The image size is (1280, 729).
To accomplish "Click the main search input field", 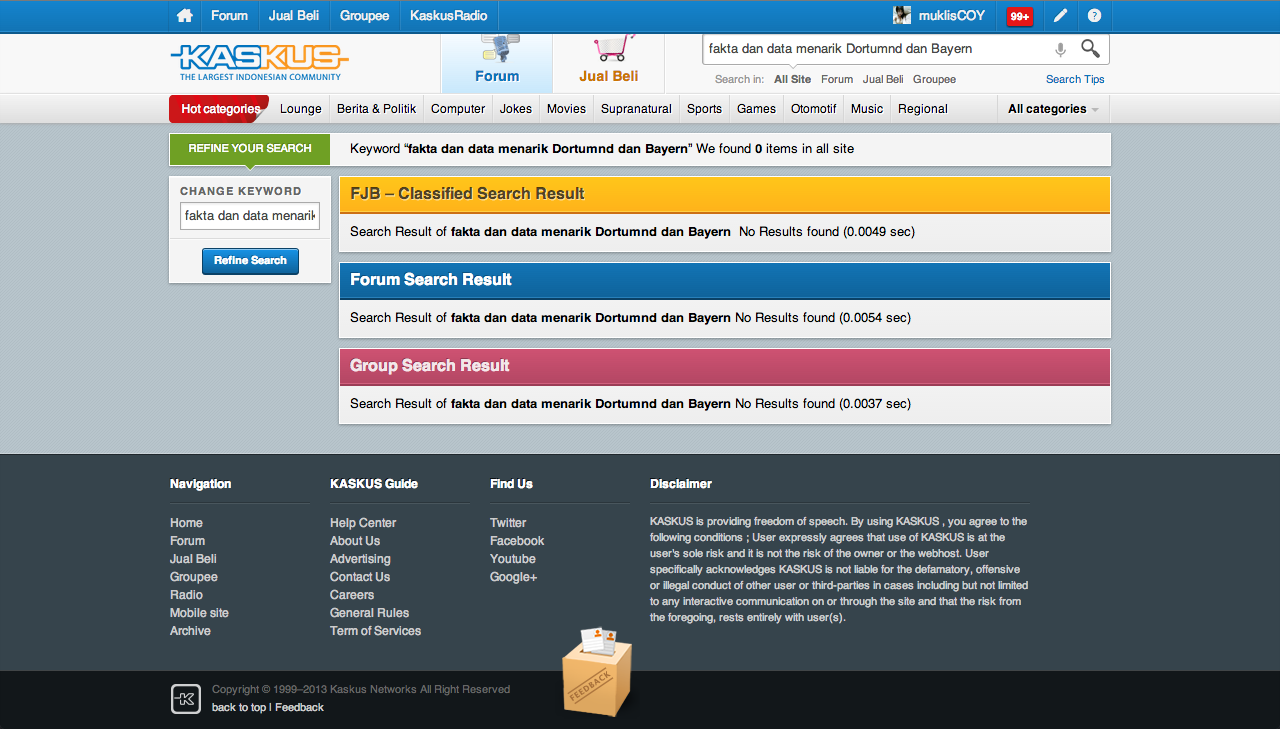I will (875, 49).
